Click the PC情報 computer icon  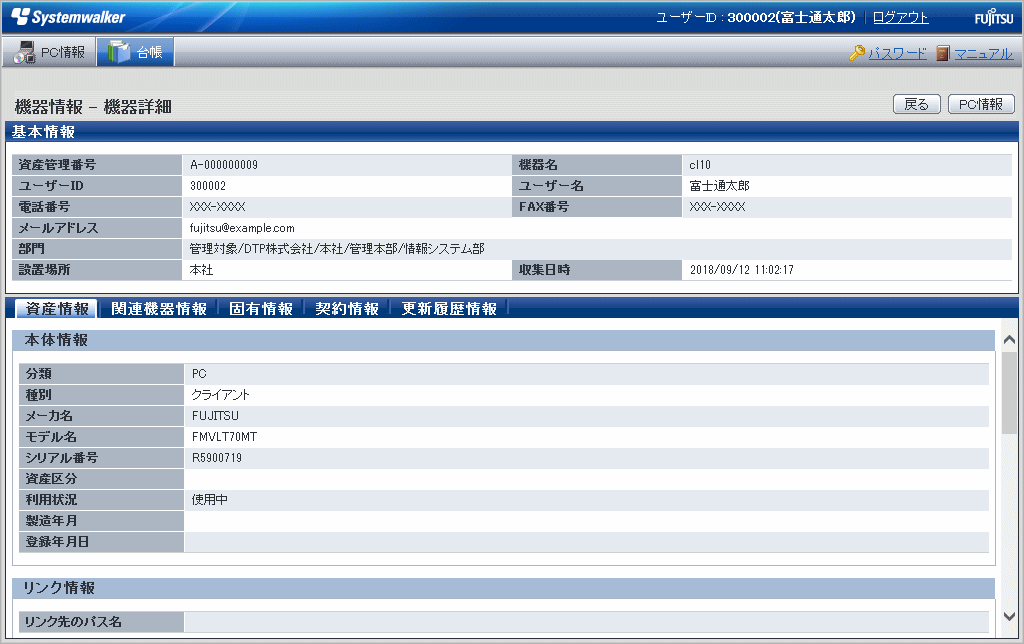pos(25,52)
